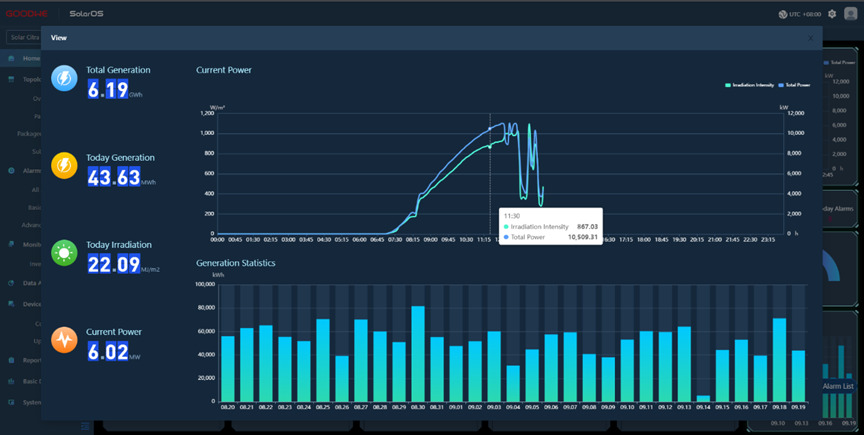Click the Total Generation lightning icon
864x435 pixels.
(x=64, y=78)
